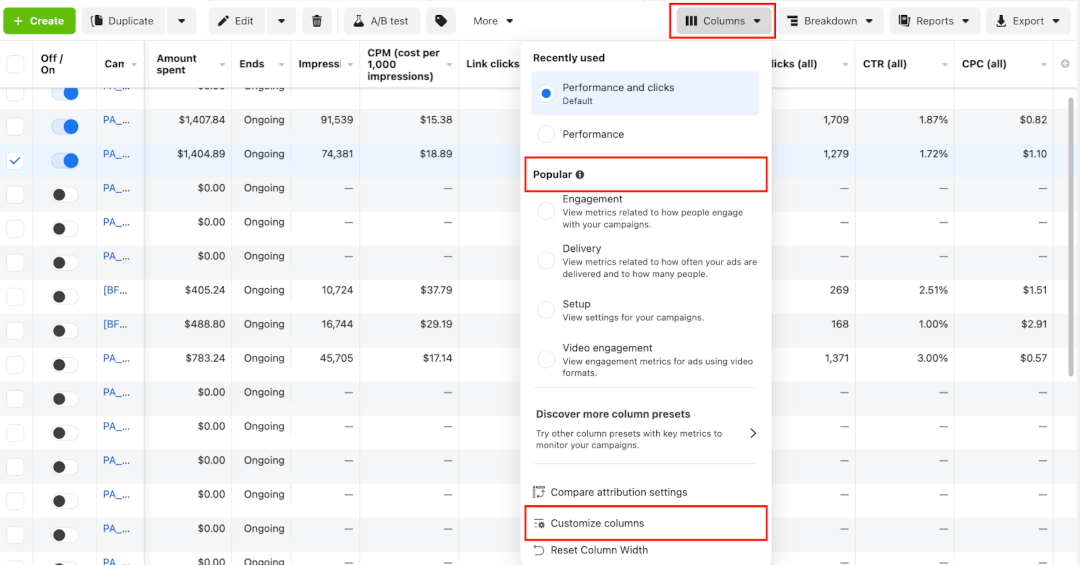Viewport: 1080px width, 565px height.
Task: Click the tag label icon
Action: pyautogui.click(x=441, y=21)
